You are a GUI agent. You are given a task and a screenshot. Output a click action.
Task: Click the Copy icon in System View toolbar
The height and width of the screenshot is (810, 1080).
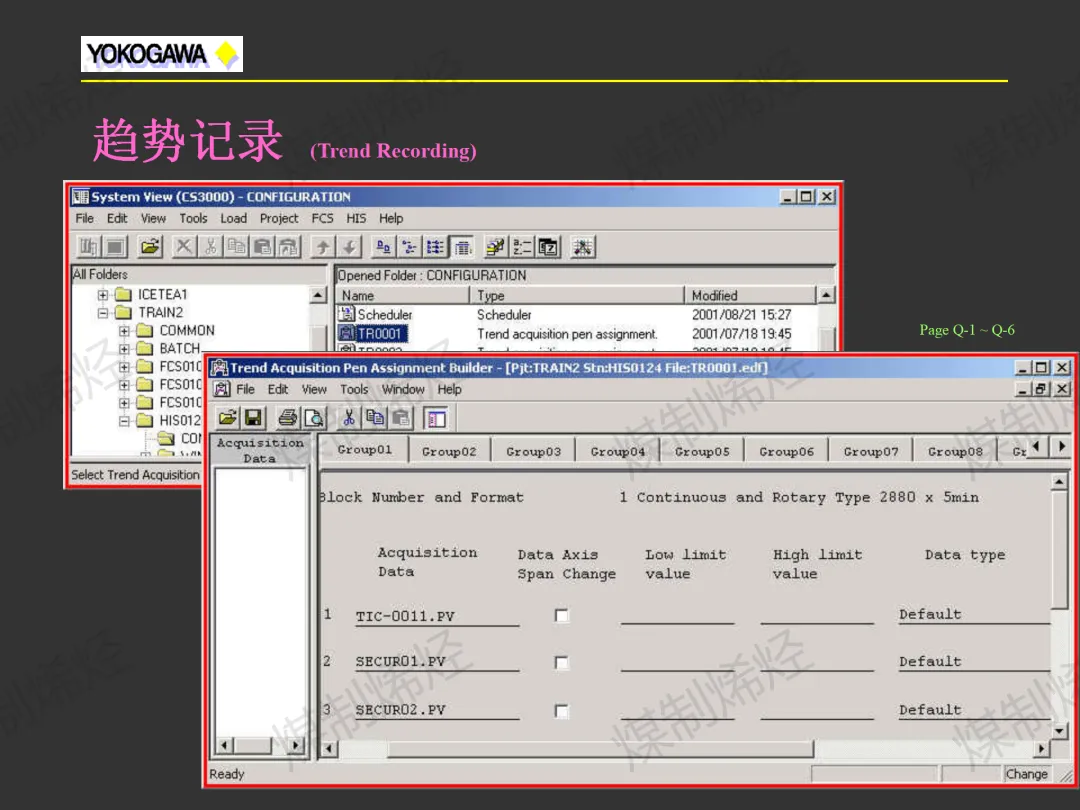(236, 247)
